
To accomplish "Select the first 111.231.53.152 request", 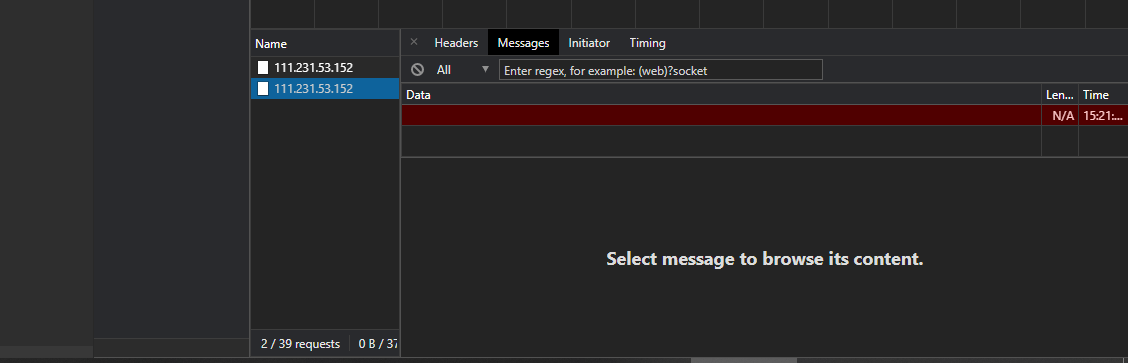I will click(325, 68).
